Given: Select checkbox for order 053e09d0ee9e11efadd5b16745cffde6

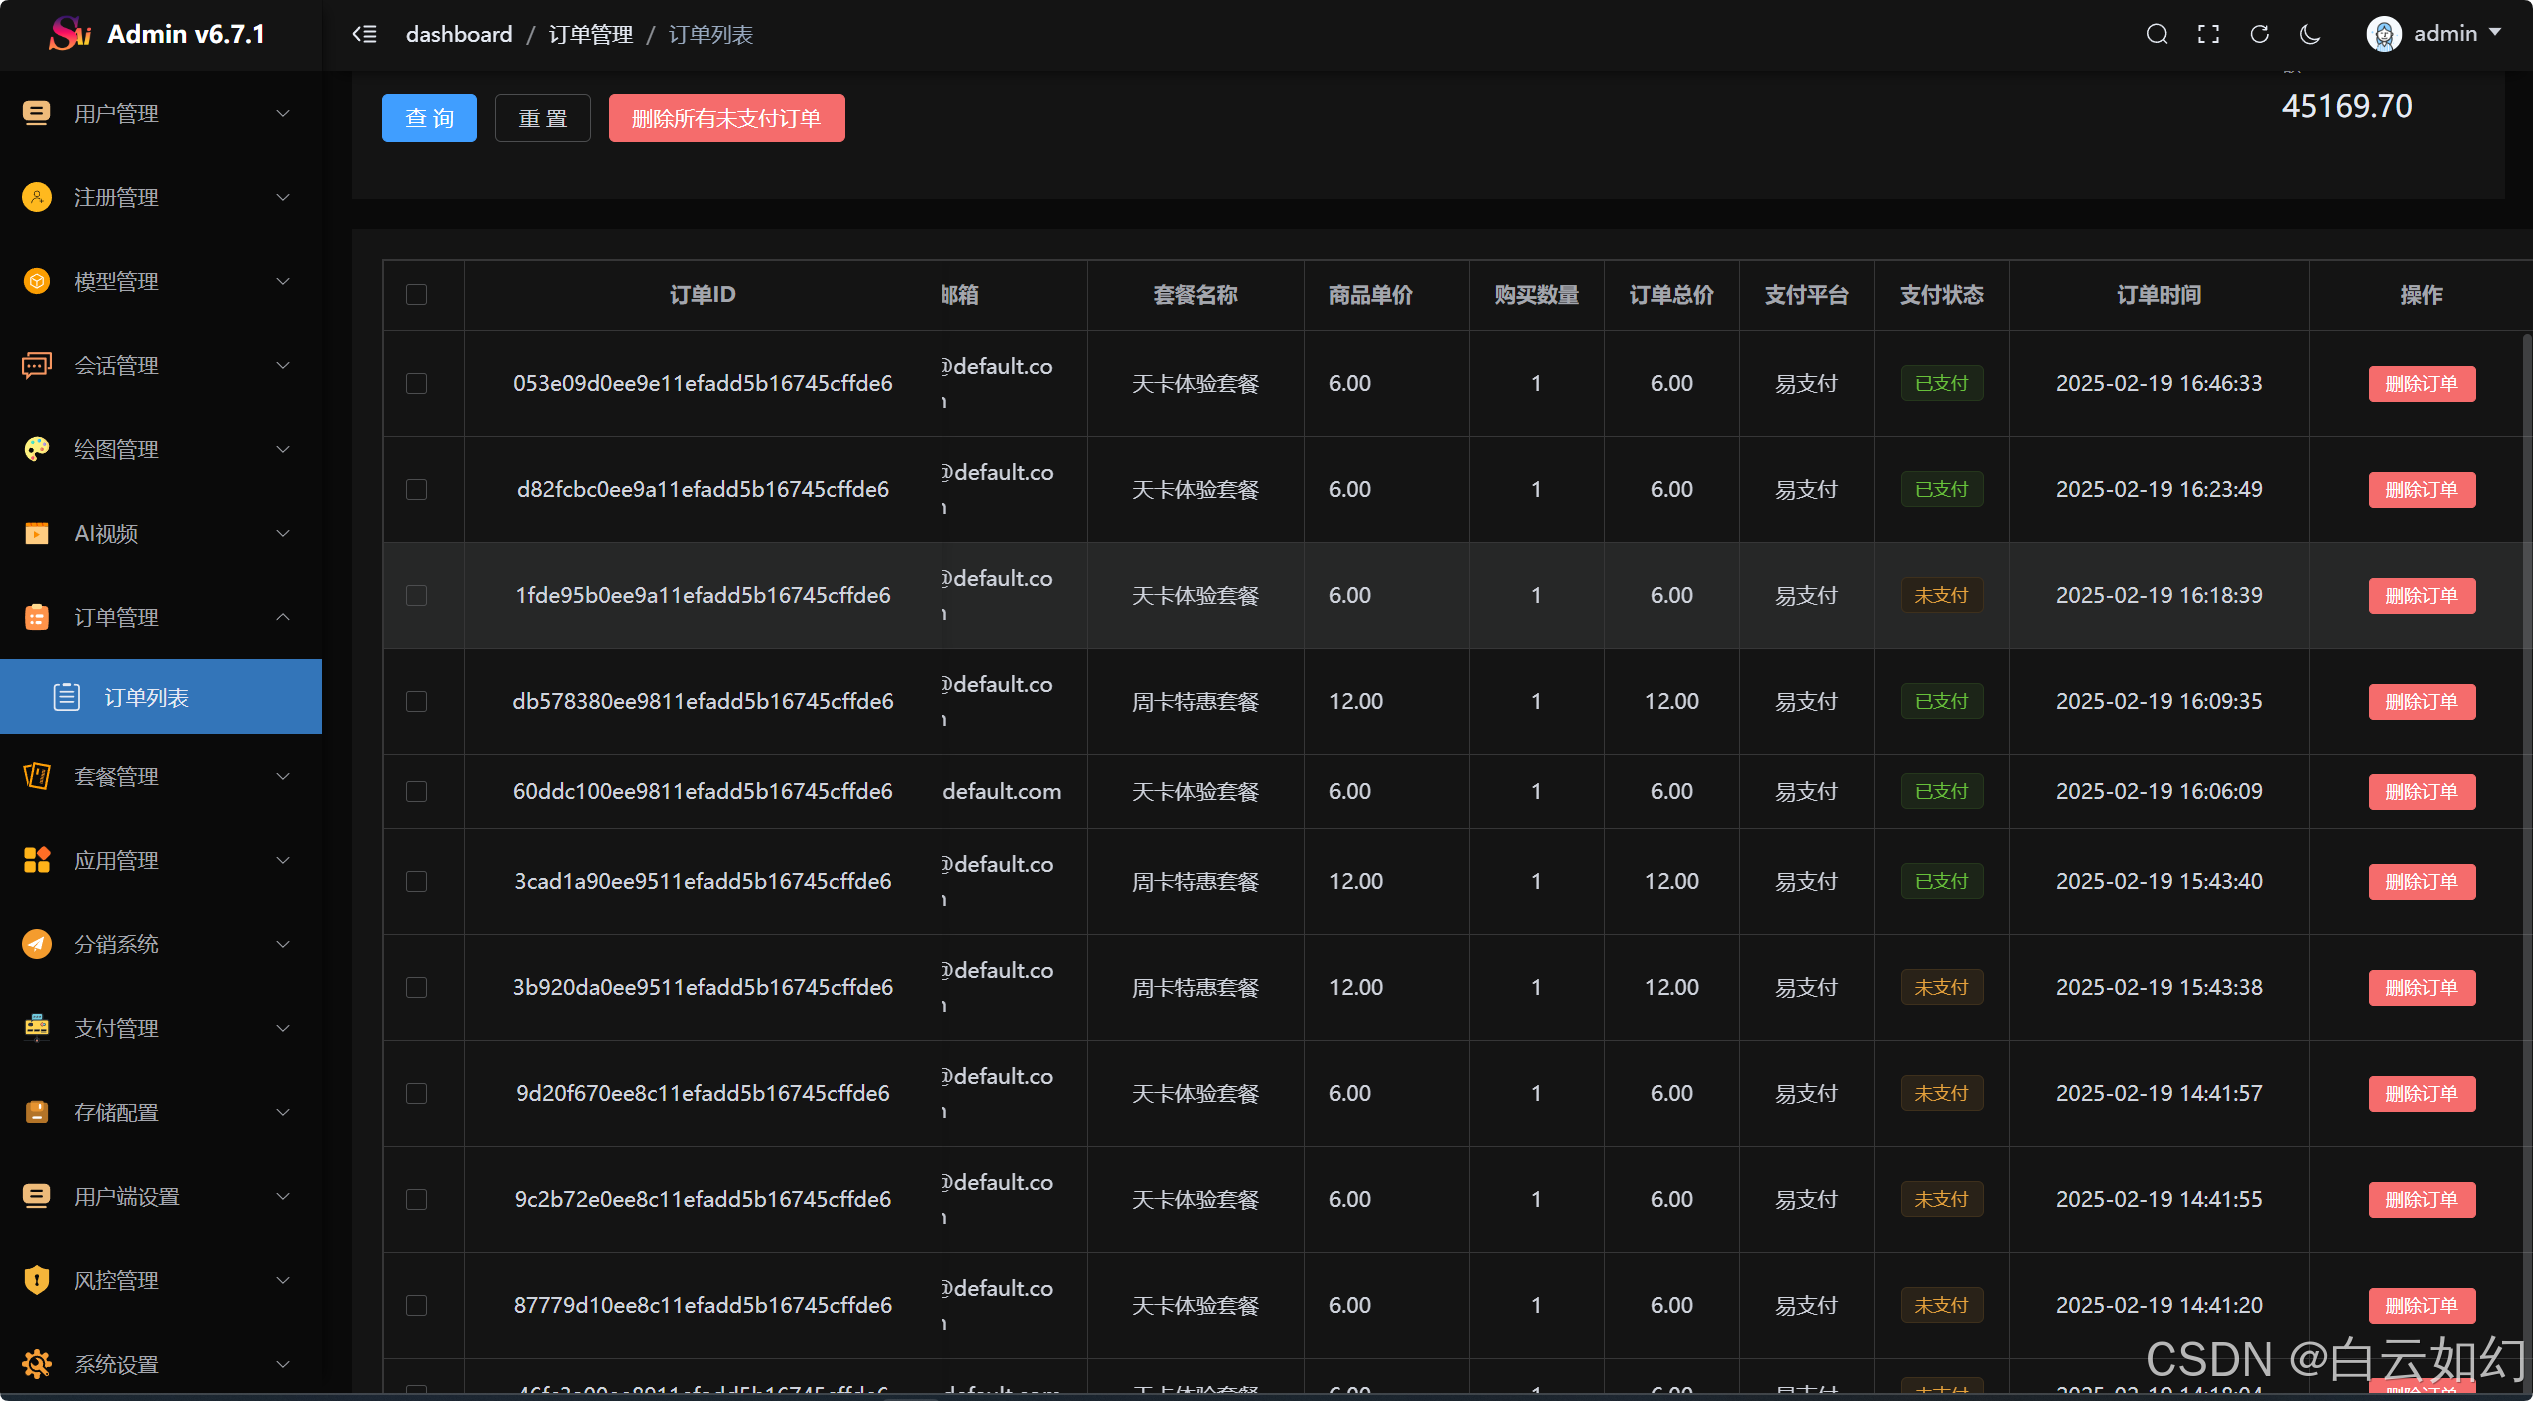Looking at the screenshot, I should click(x=417, y=384).
